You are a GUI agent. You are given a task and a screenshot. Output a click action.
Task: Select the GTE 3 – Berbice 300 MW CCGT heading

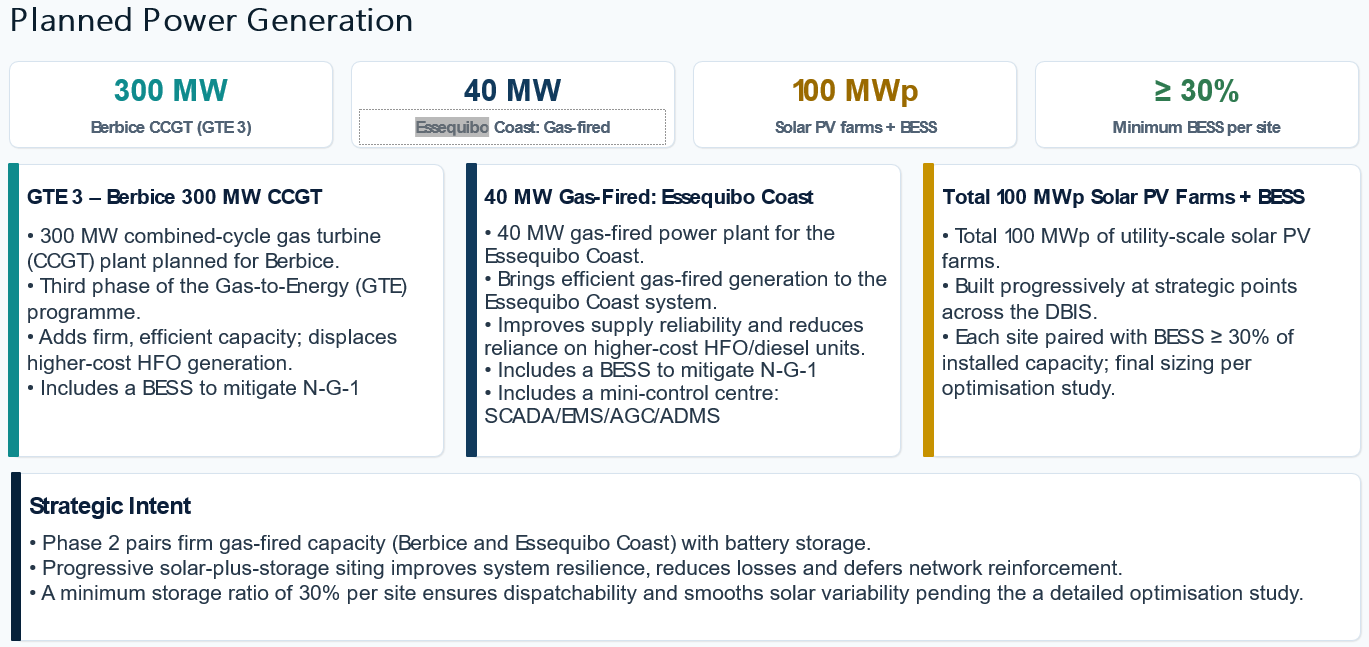click(175, 197)
